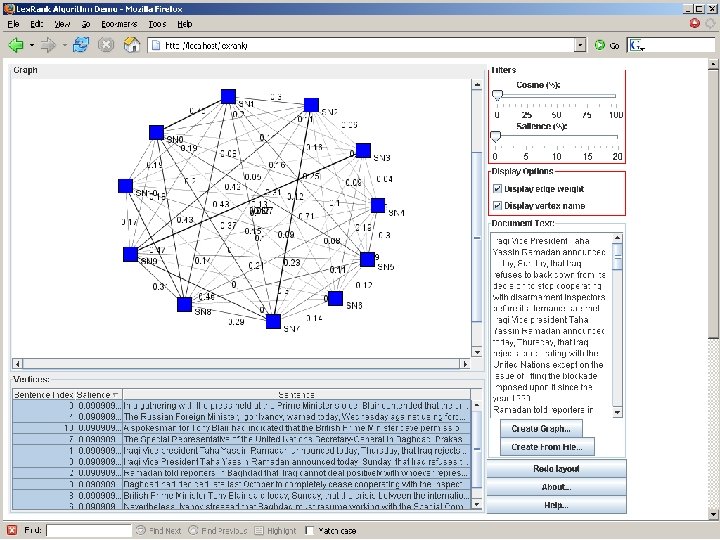Click the About button
720x540 pixels.
click(556, 487)
